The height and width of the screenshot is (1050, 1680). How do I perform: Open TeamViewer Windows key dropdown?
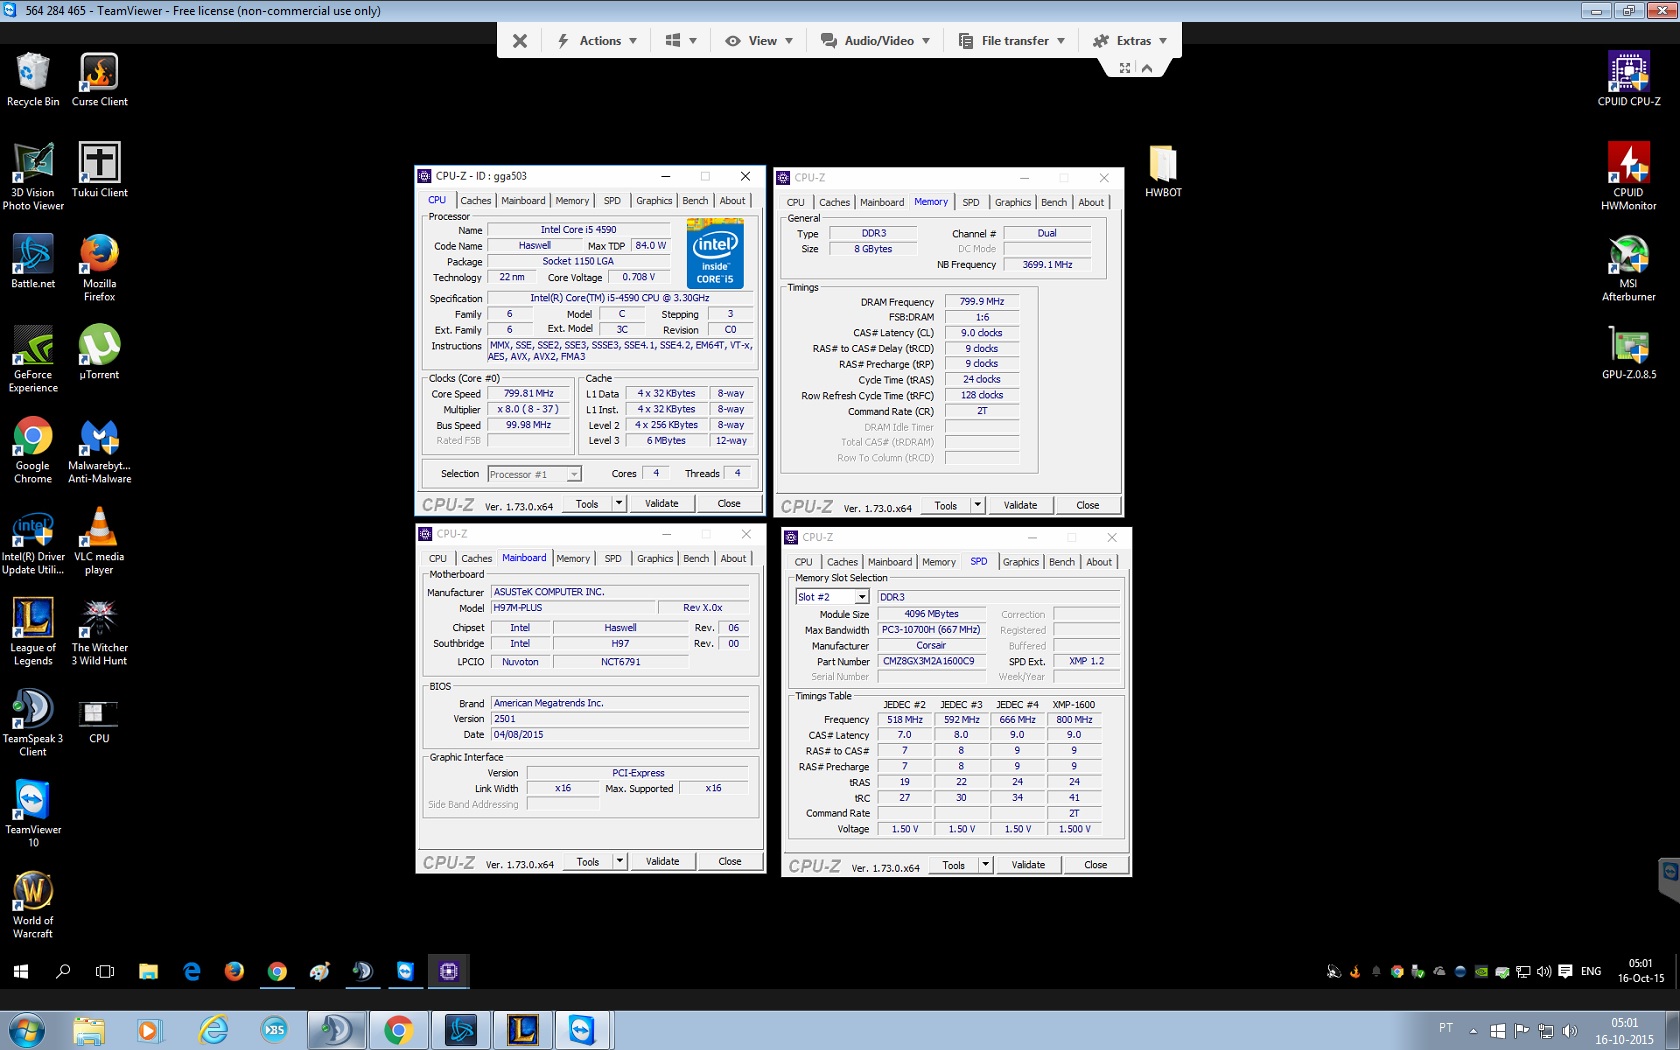click(x=681, y=41)
